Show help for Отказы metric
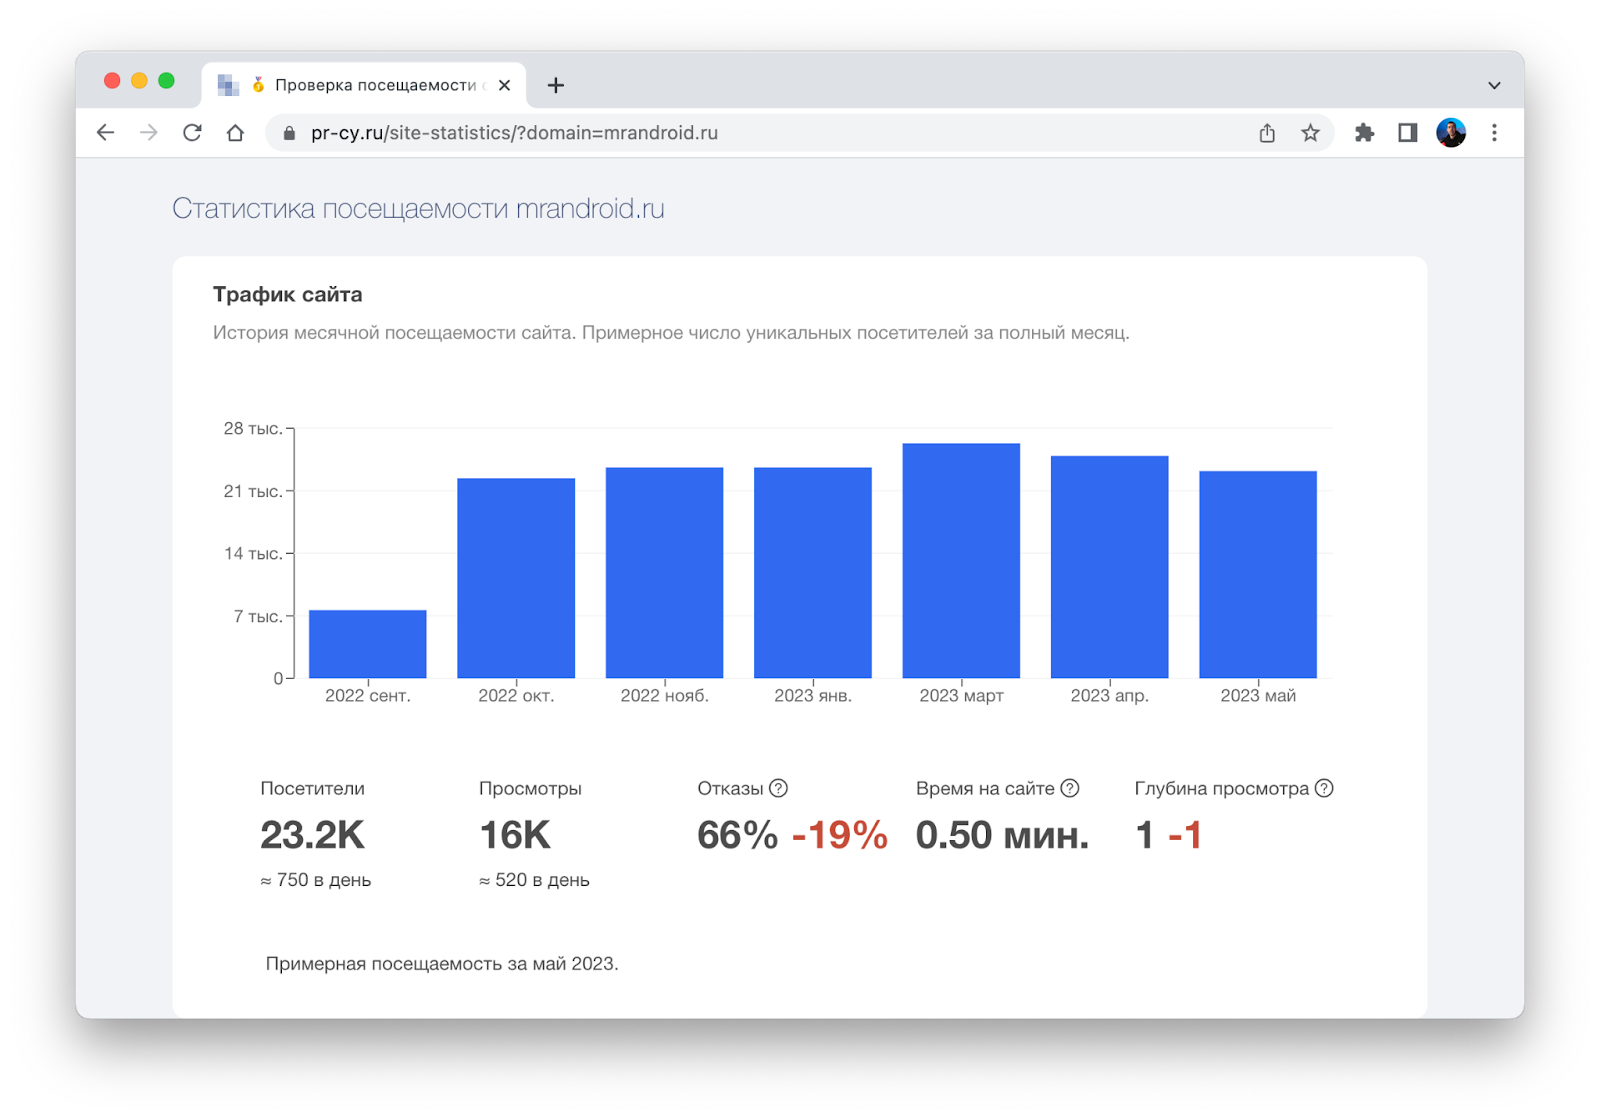 778,788
